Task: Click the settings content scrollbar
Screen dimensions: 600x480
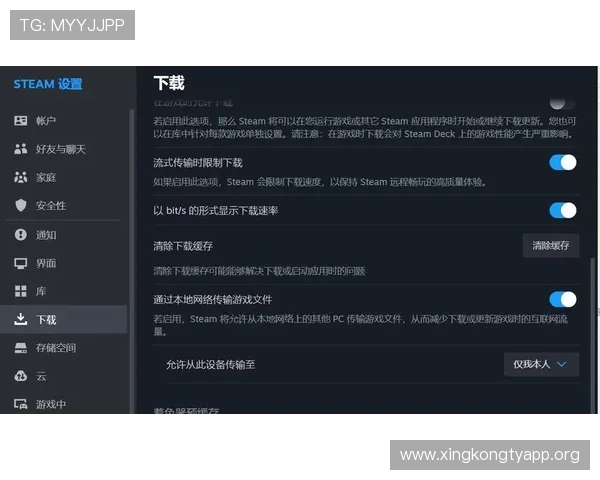Action: pos(593,335)
